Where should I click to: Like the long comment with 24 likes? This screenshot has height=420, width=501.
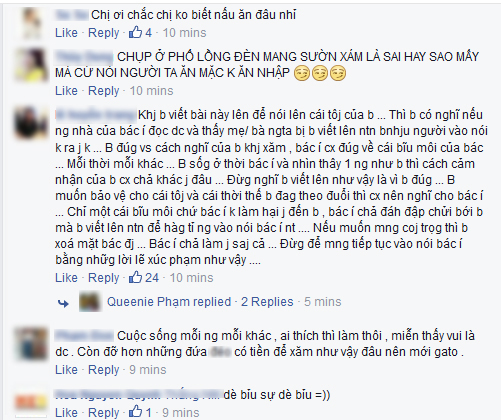pos(66,278)
